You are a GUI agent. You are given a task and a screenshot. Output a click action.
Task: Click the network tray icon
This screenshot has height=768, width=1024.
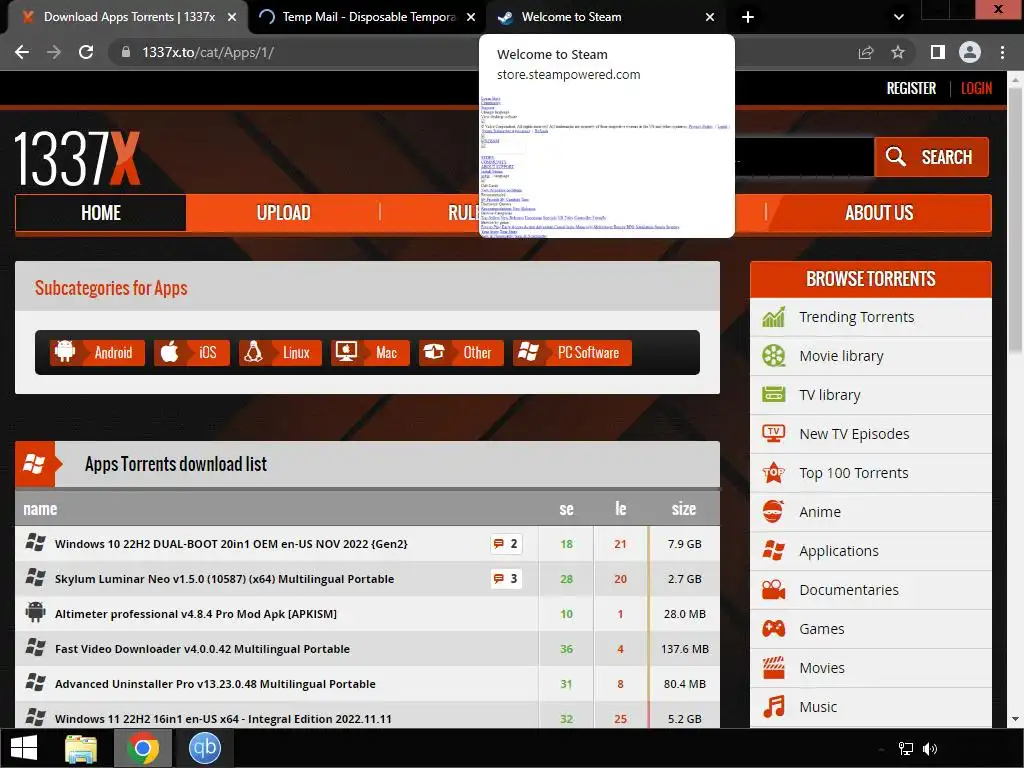pyautogui.click(x=906, y=749)
